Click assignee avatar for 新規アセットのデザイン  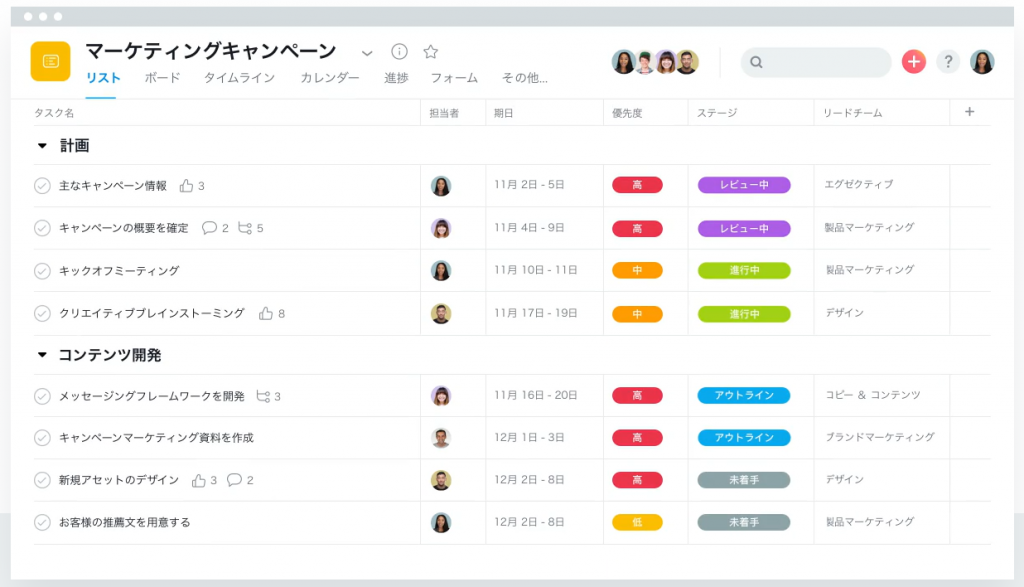(441, 480)
